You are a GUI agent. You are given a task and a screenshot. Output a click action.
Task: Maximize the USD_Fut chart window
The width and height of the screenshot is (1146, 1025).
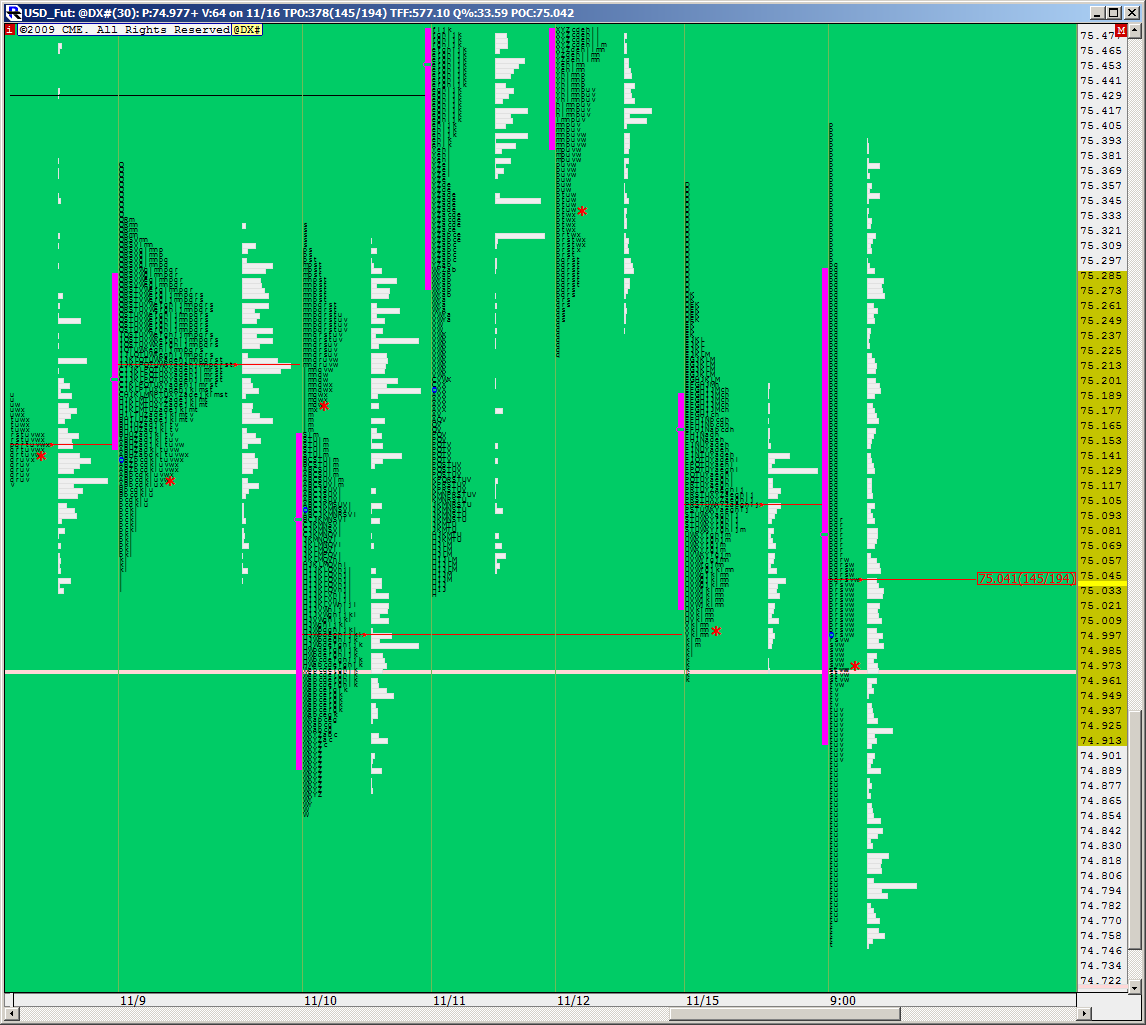tap(1115, 13)
